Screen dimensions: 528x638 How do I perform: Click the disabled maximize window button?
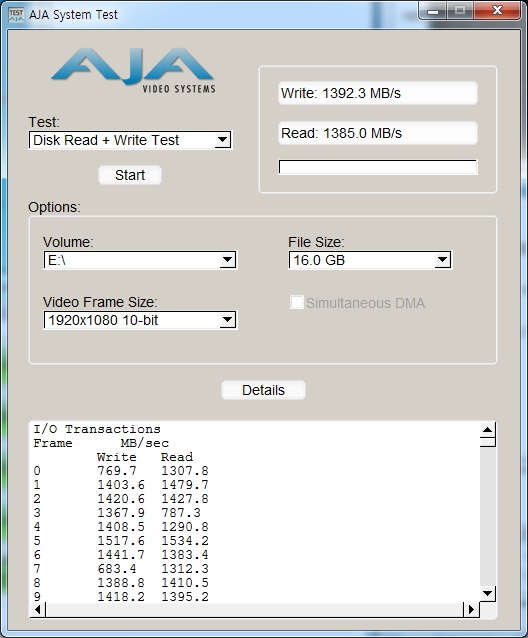tap(460, 10)
